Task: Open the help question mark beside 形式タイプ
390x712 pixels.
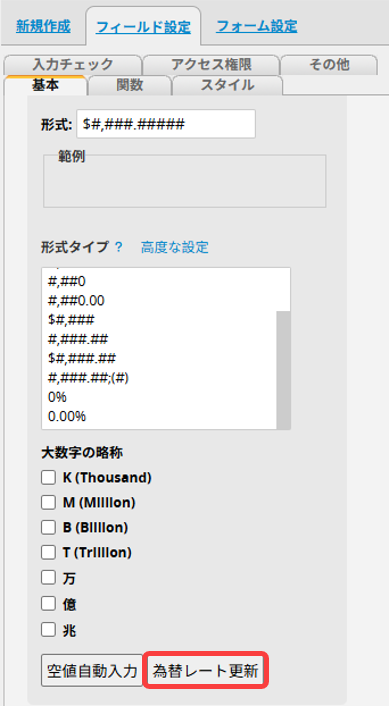Action: [118, 247]
